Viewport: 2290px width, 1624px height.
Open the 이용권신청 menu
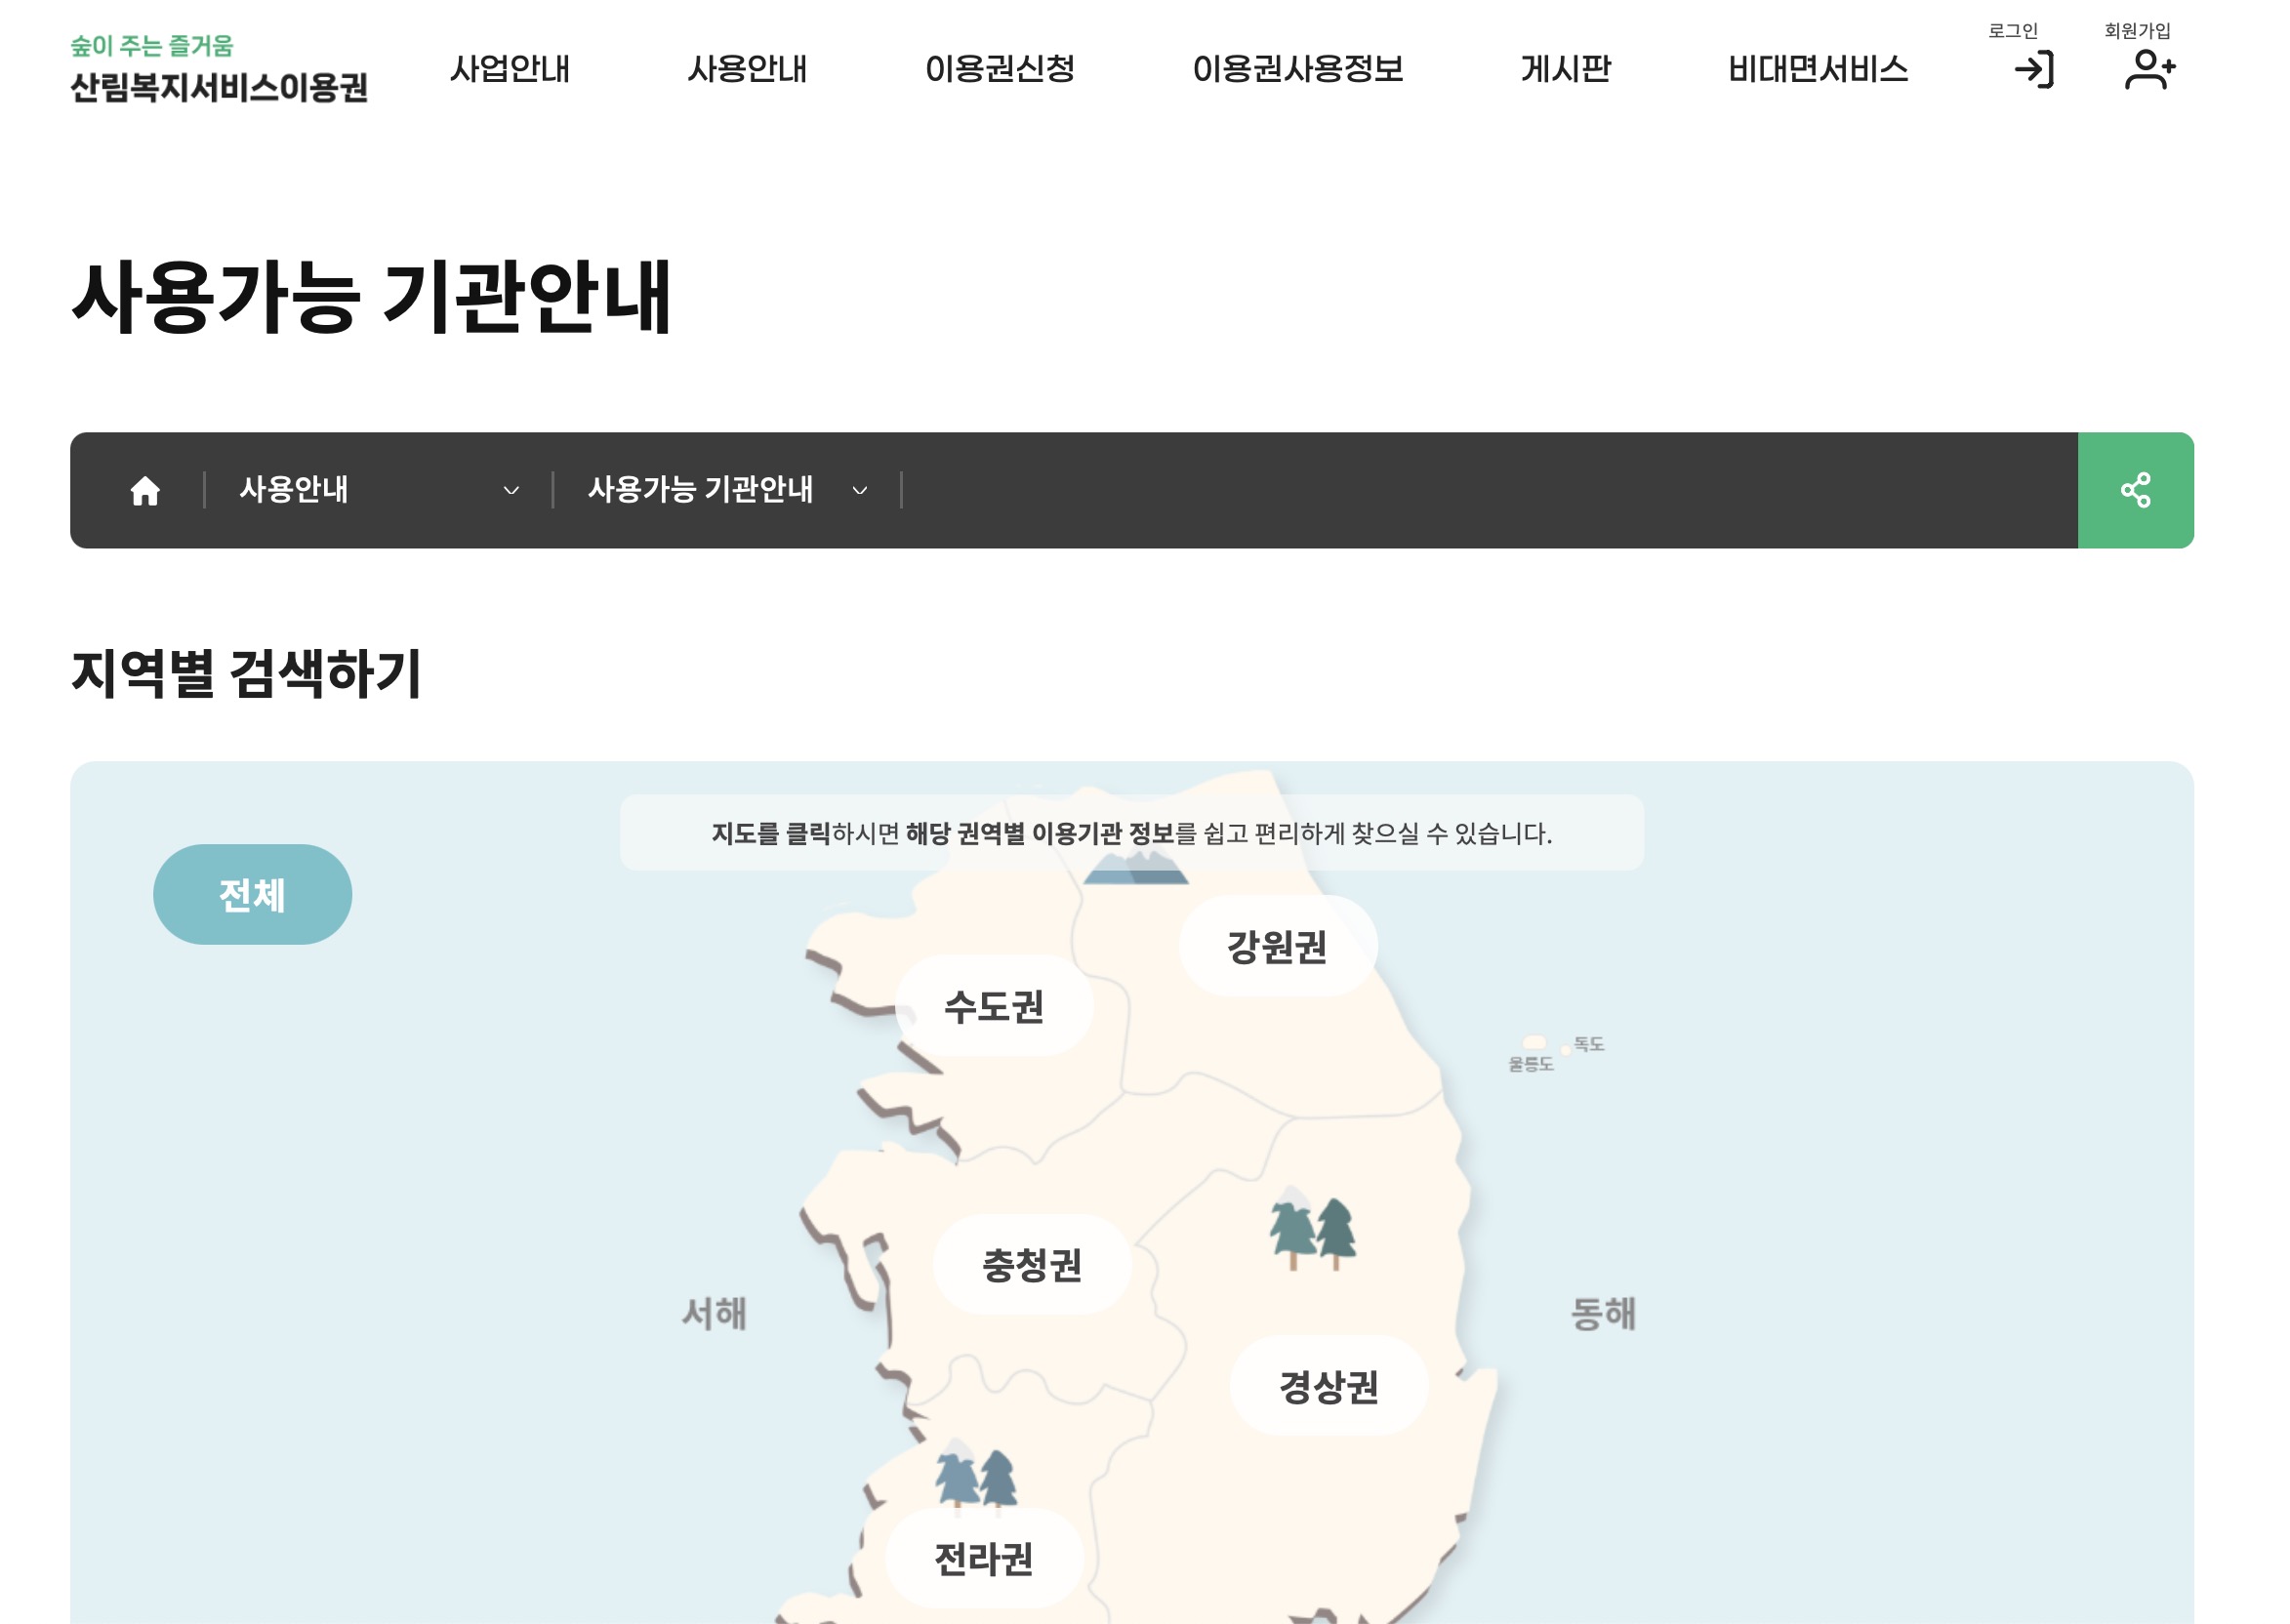point(999,69)
